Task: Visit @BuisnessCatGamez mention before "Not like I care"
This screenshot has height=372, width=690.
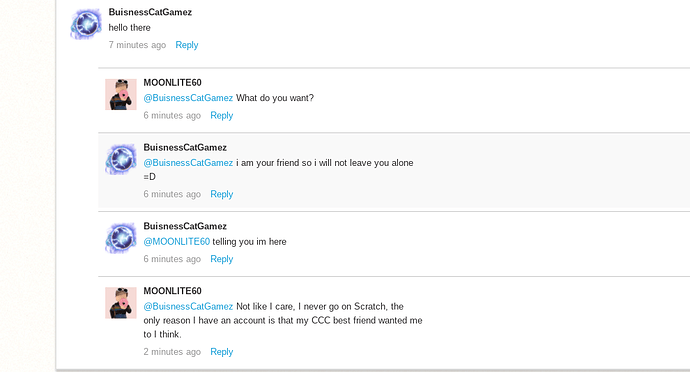Action: (188, 306)
